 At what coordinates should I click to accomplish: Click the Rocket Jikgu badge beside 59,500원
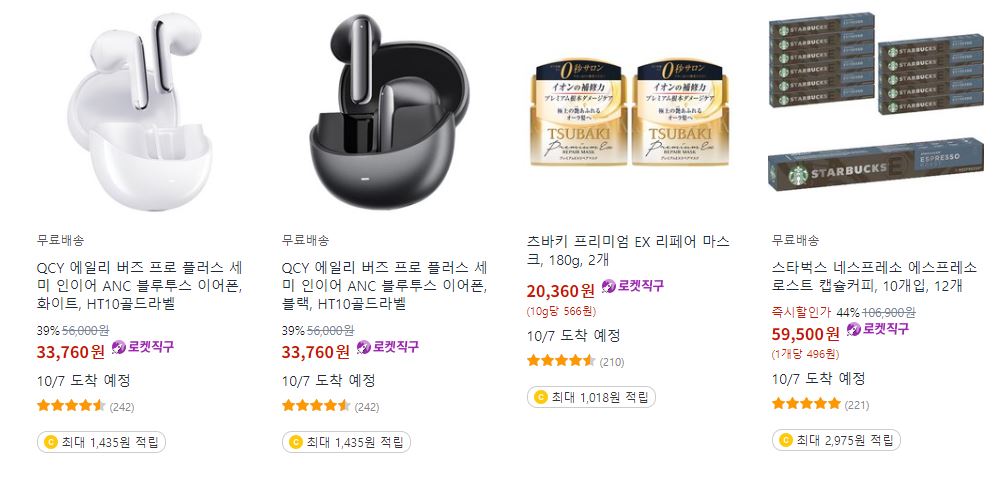[x=878, y=330]
